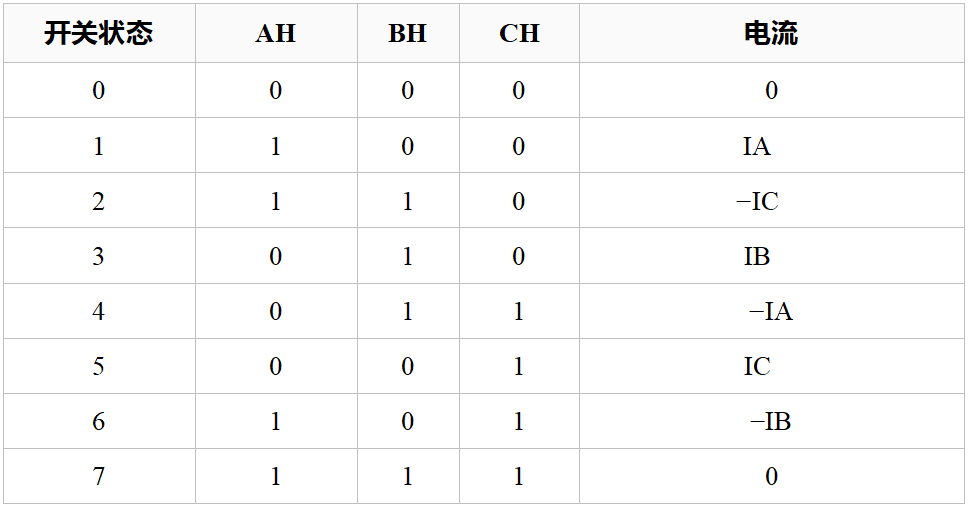Select switch state 4 in first column
Image resolution: width=968 pixels, height=508 pixels.
tap(99, 311)
